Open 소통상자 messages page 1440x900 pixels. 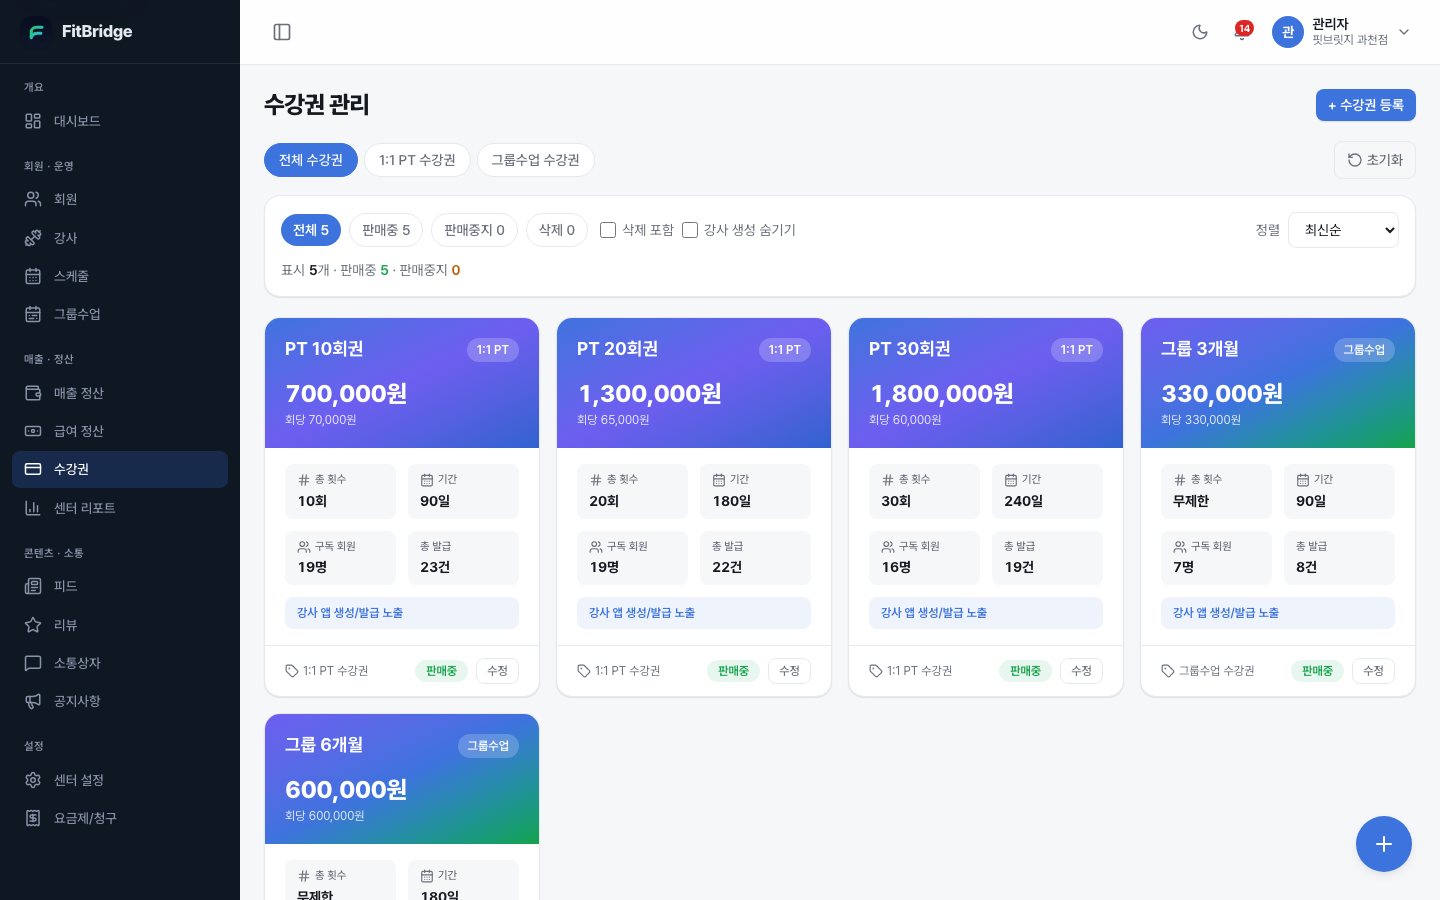(x=120, y=663)
